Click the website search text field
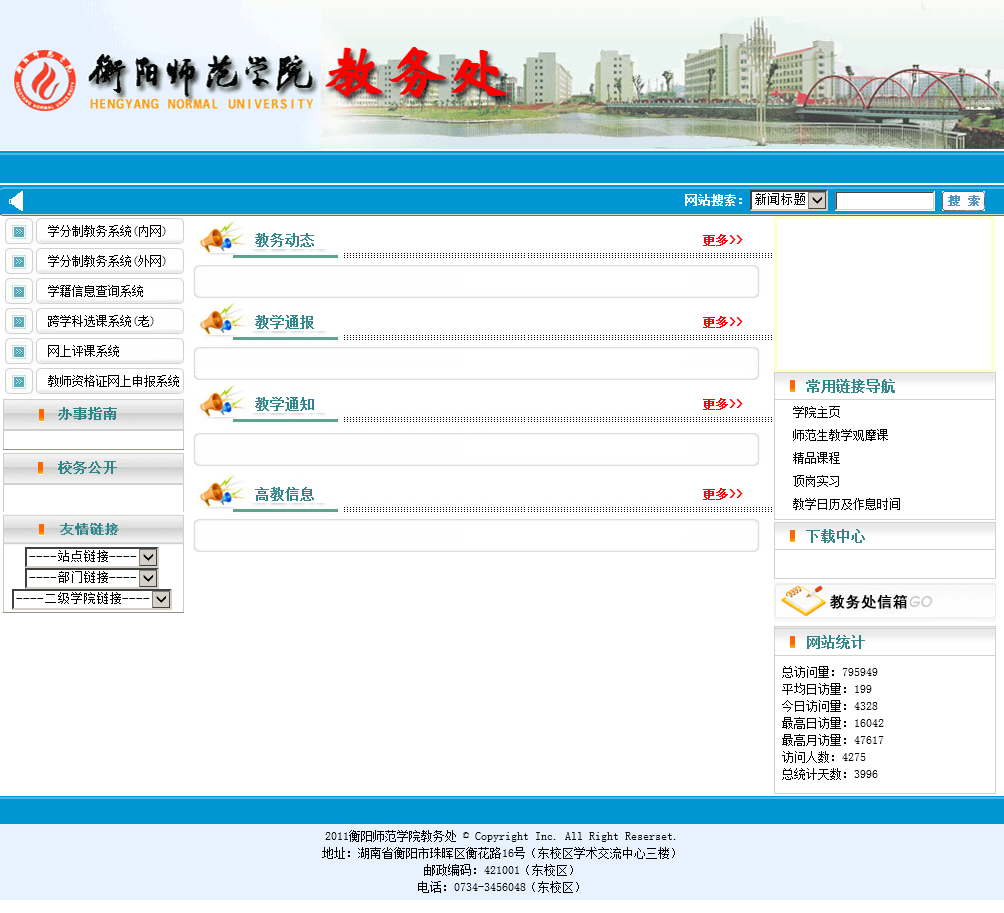 coord(885,201)
